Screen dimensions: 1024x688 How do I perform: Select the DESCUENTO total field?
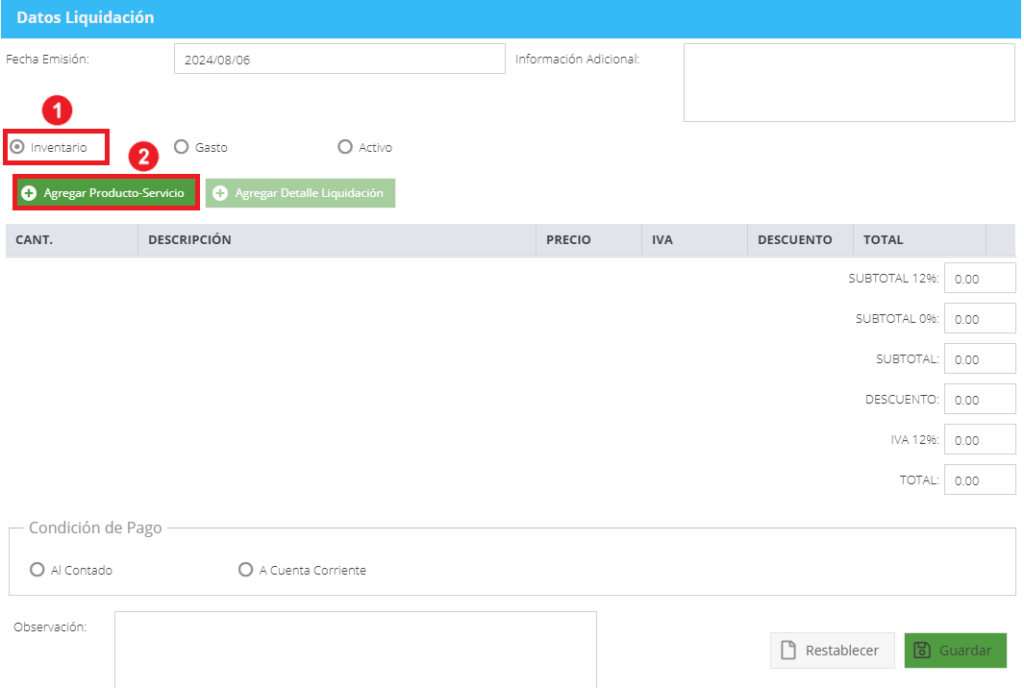pos(980,399)
